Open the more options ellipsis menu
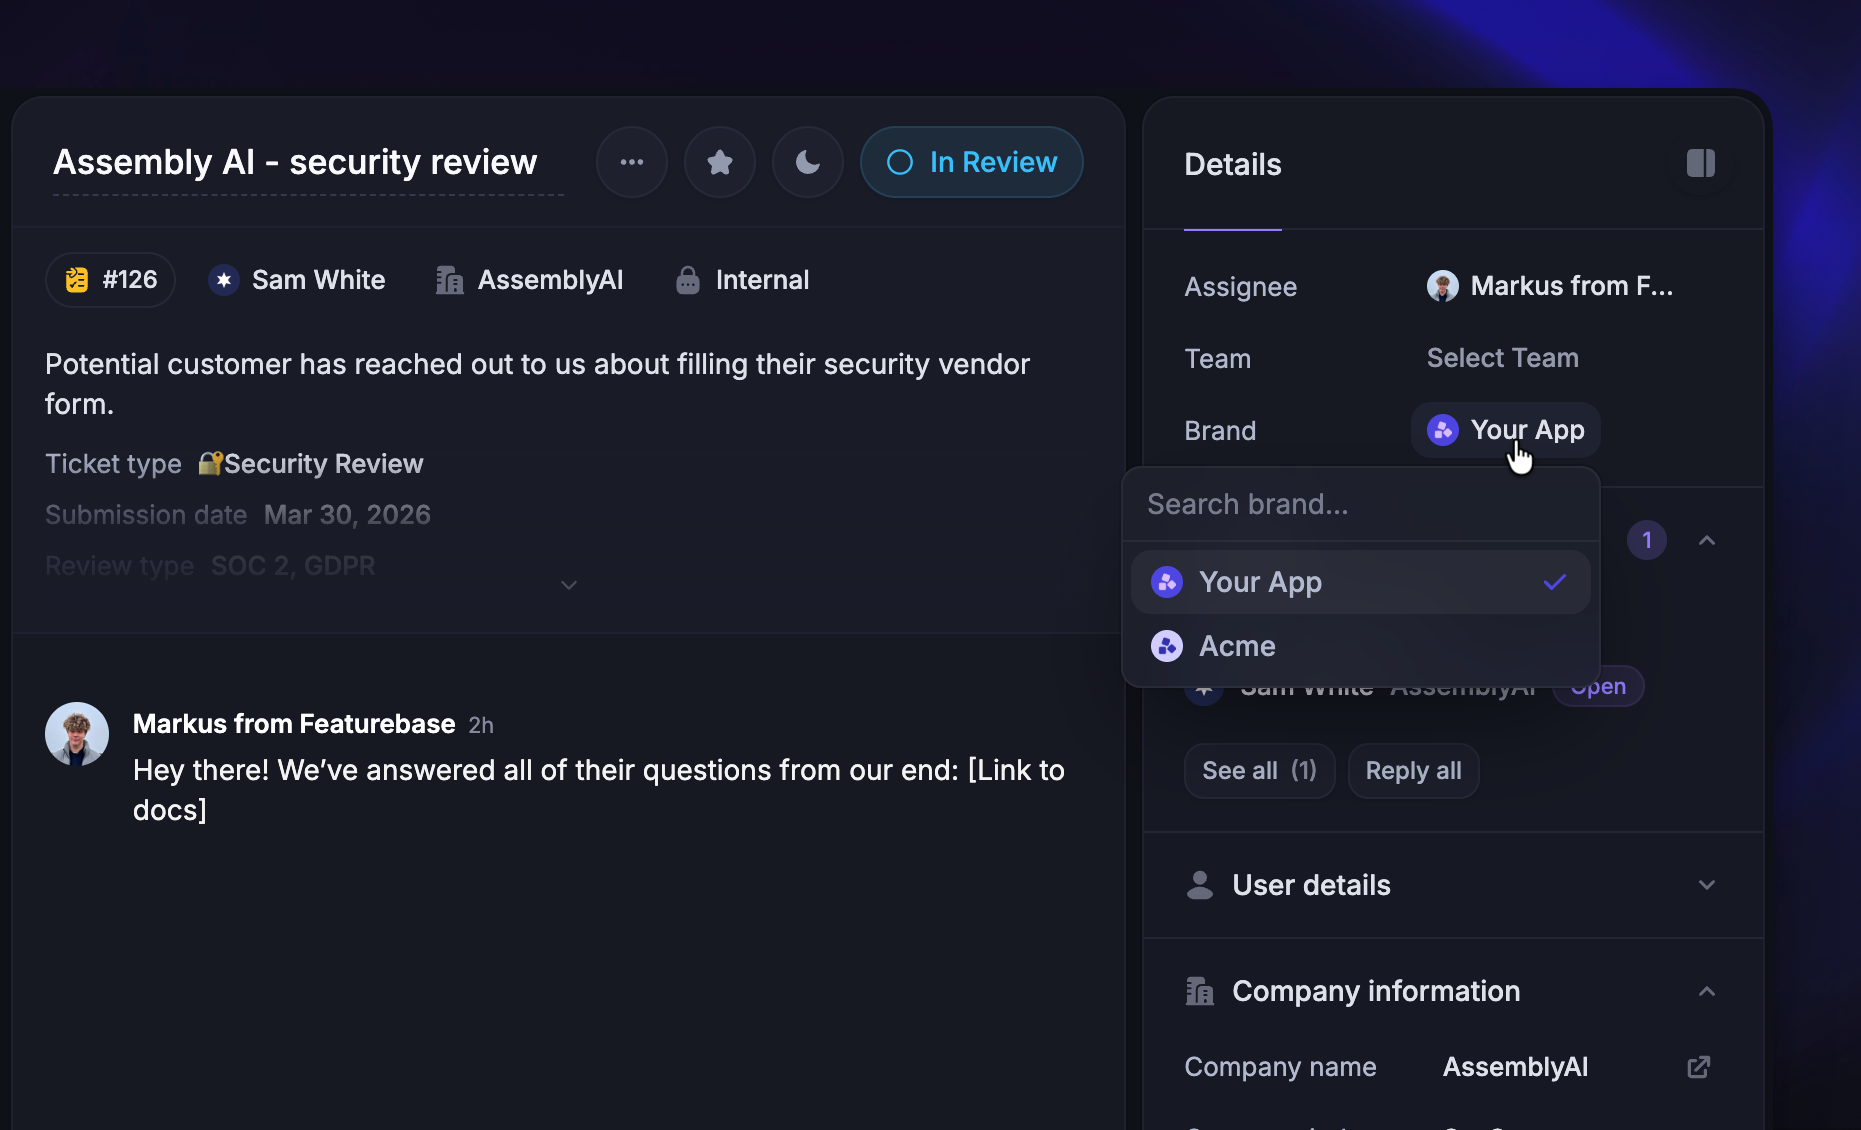Screen dimensions: 1861x1130 pyautogui.click(x=632, y=162)
